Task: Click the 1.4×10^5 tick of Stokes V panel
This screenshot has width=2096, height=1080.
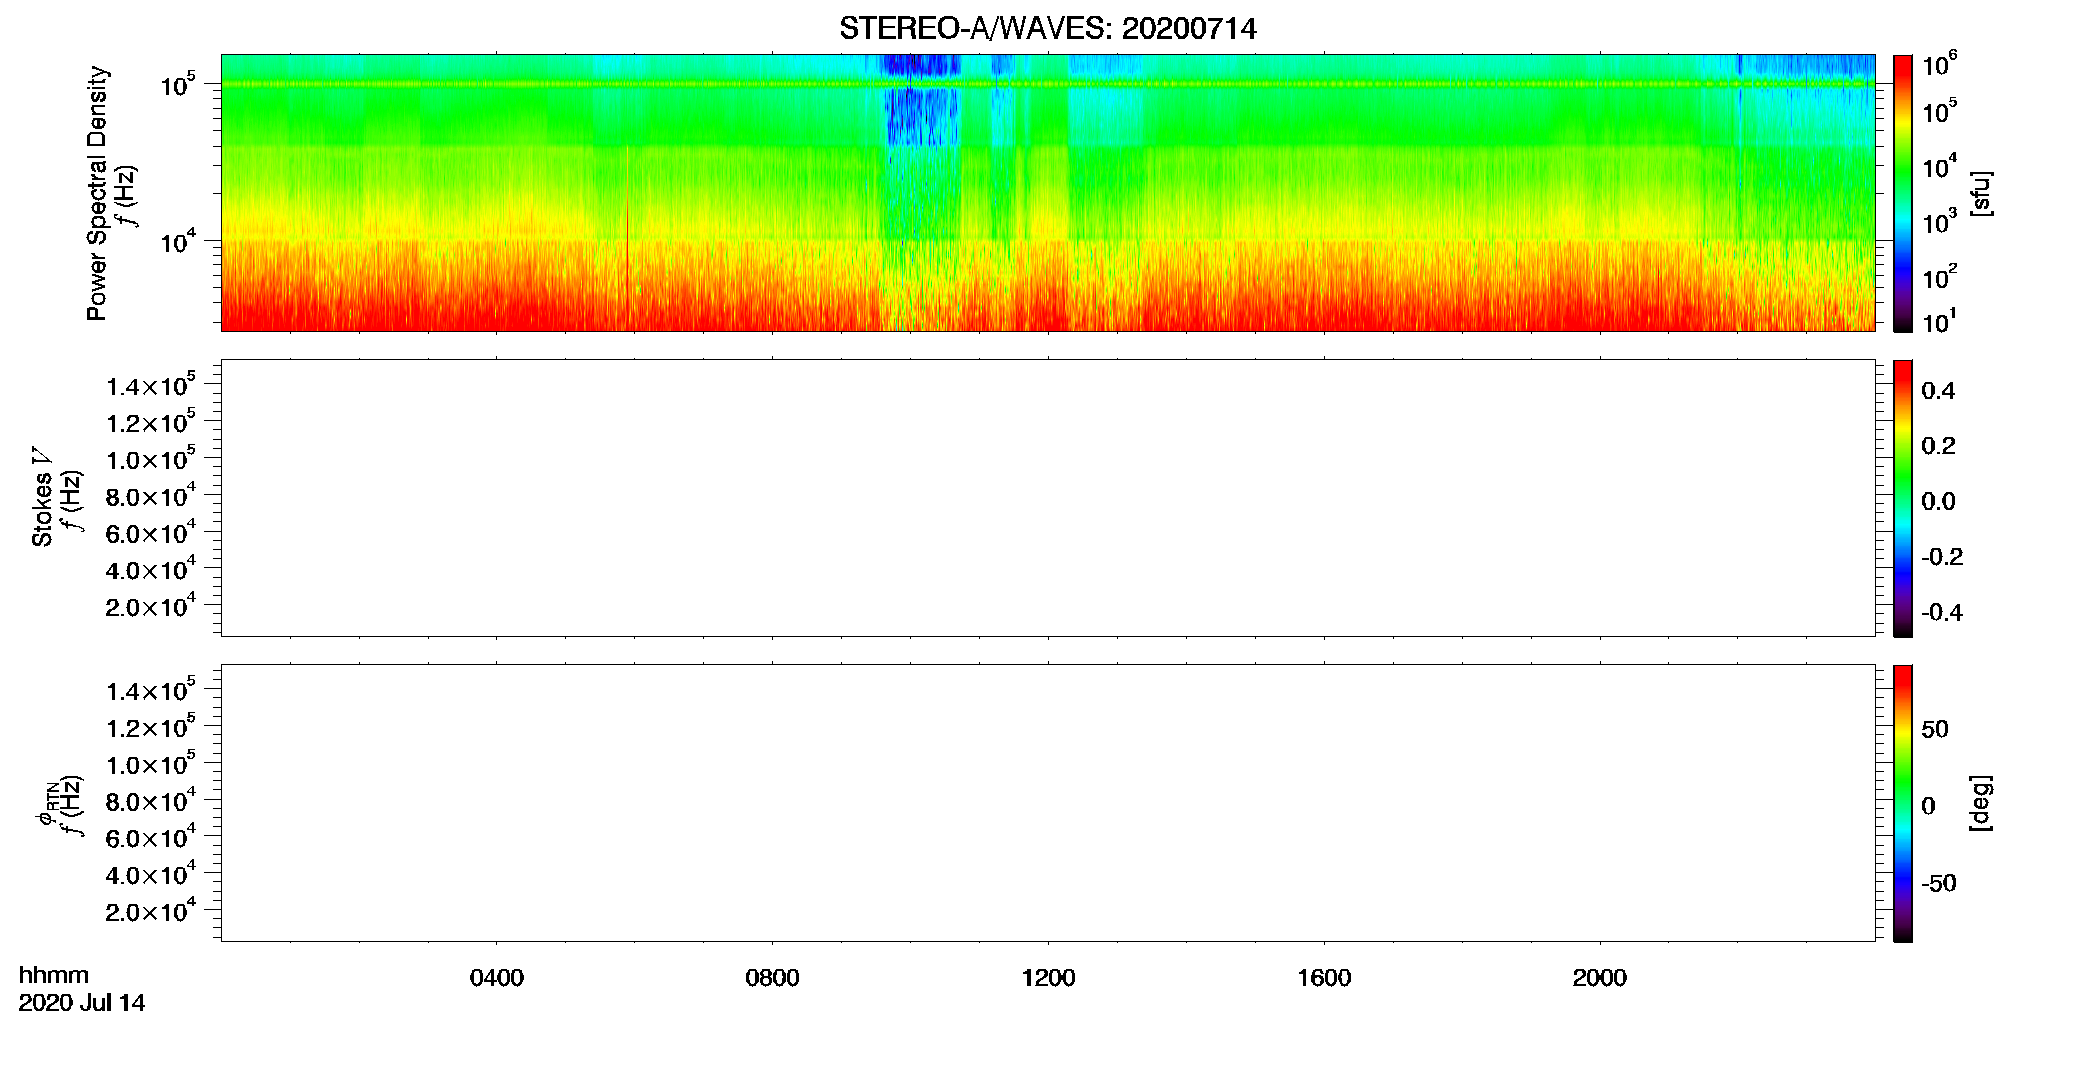Action: pyautogui.click(x=150, y=384)
